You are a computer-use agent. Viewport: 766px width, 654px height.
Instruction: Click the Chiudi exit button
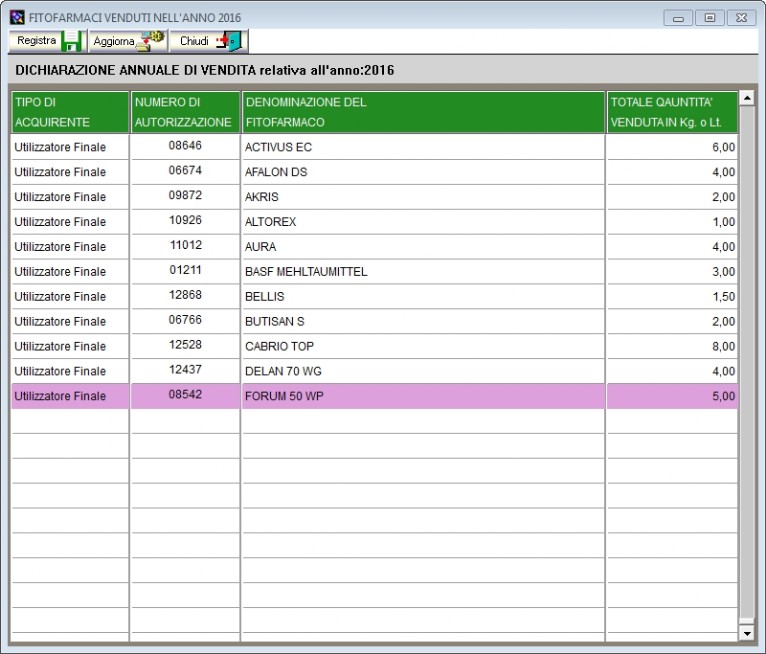tap(209, 41)
